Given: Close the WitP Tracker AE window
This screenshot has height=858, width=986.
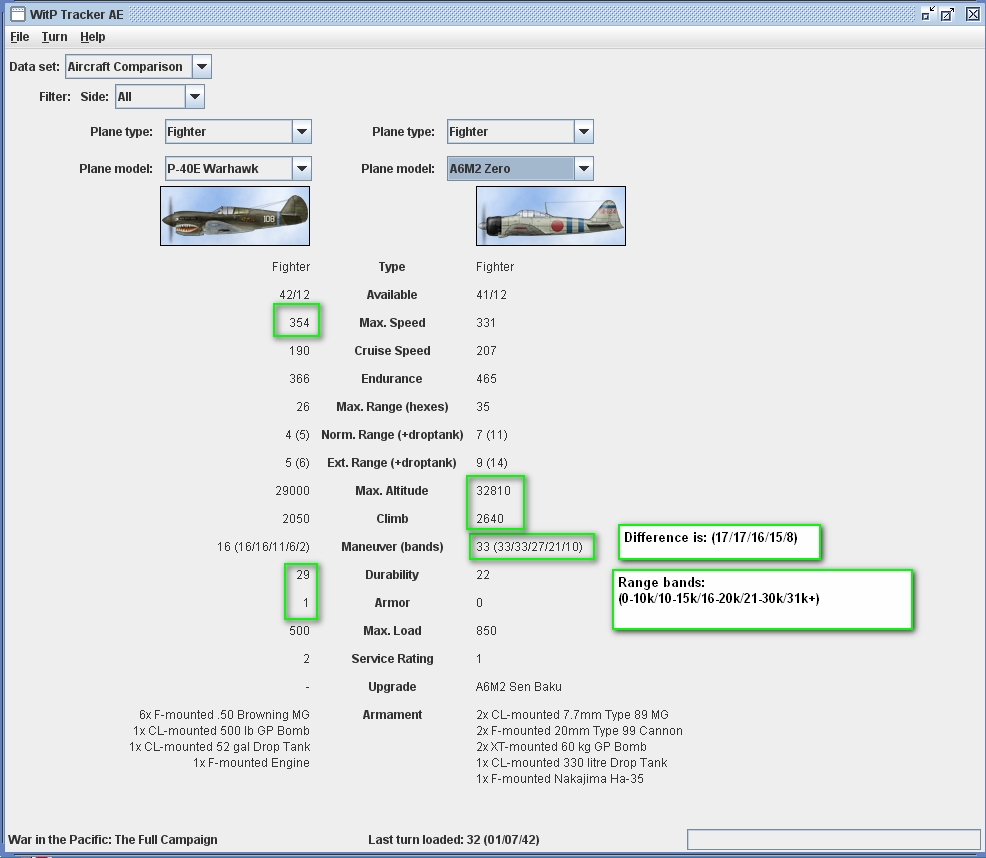Looking at the screenshot, I should 972,14.
